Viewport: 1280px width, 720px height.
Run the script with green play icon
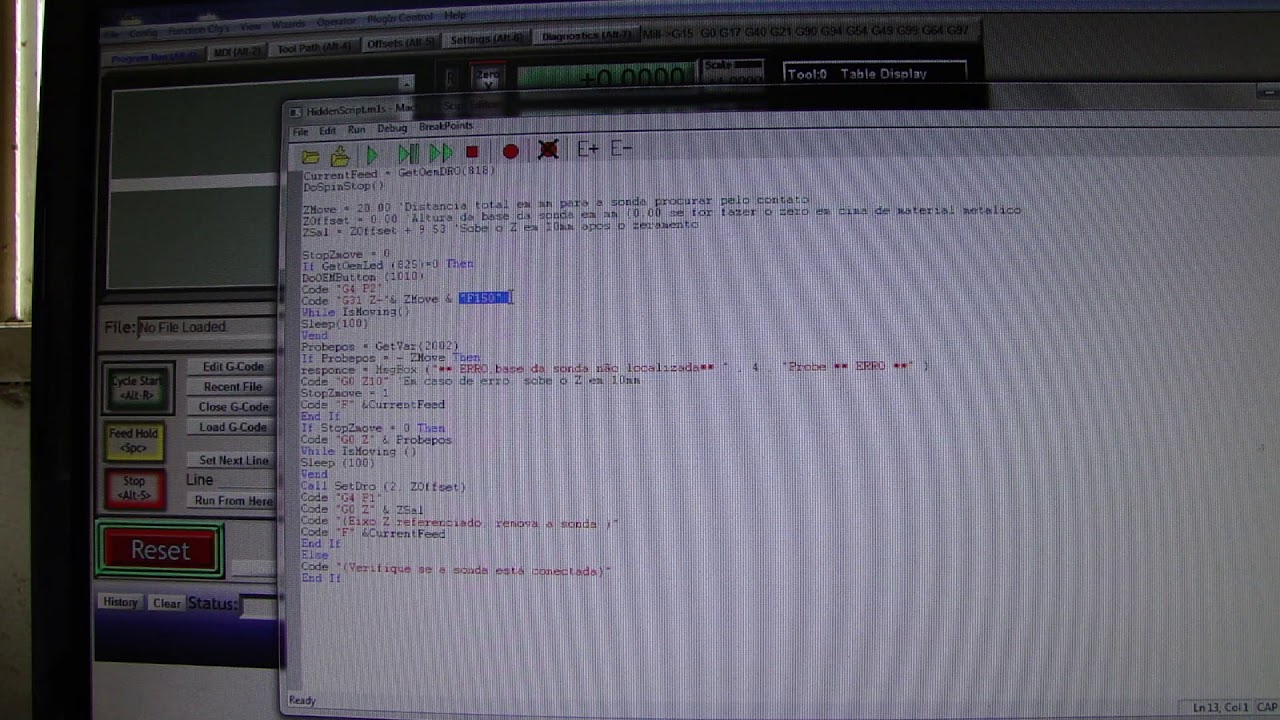click(x=373, y=154)
